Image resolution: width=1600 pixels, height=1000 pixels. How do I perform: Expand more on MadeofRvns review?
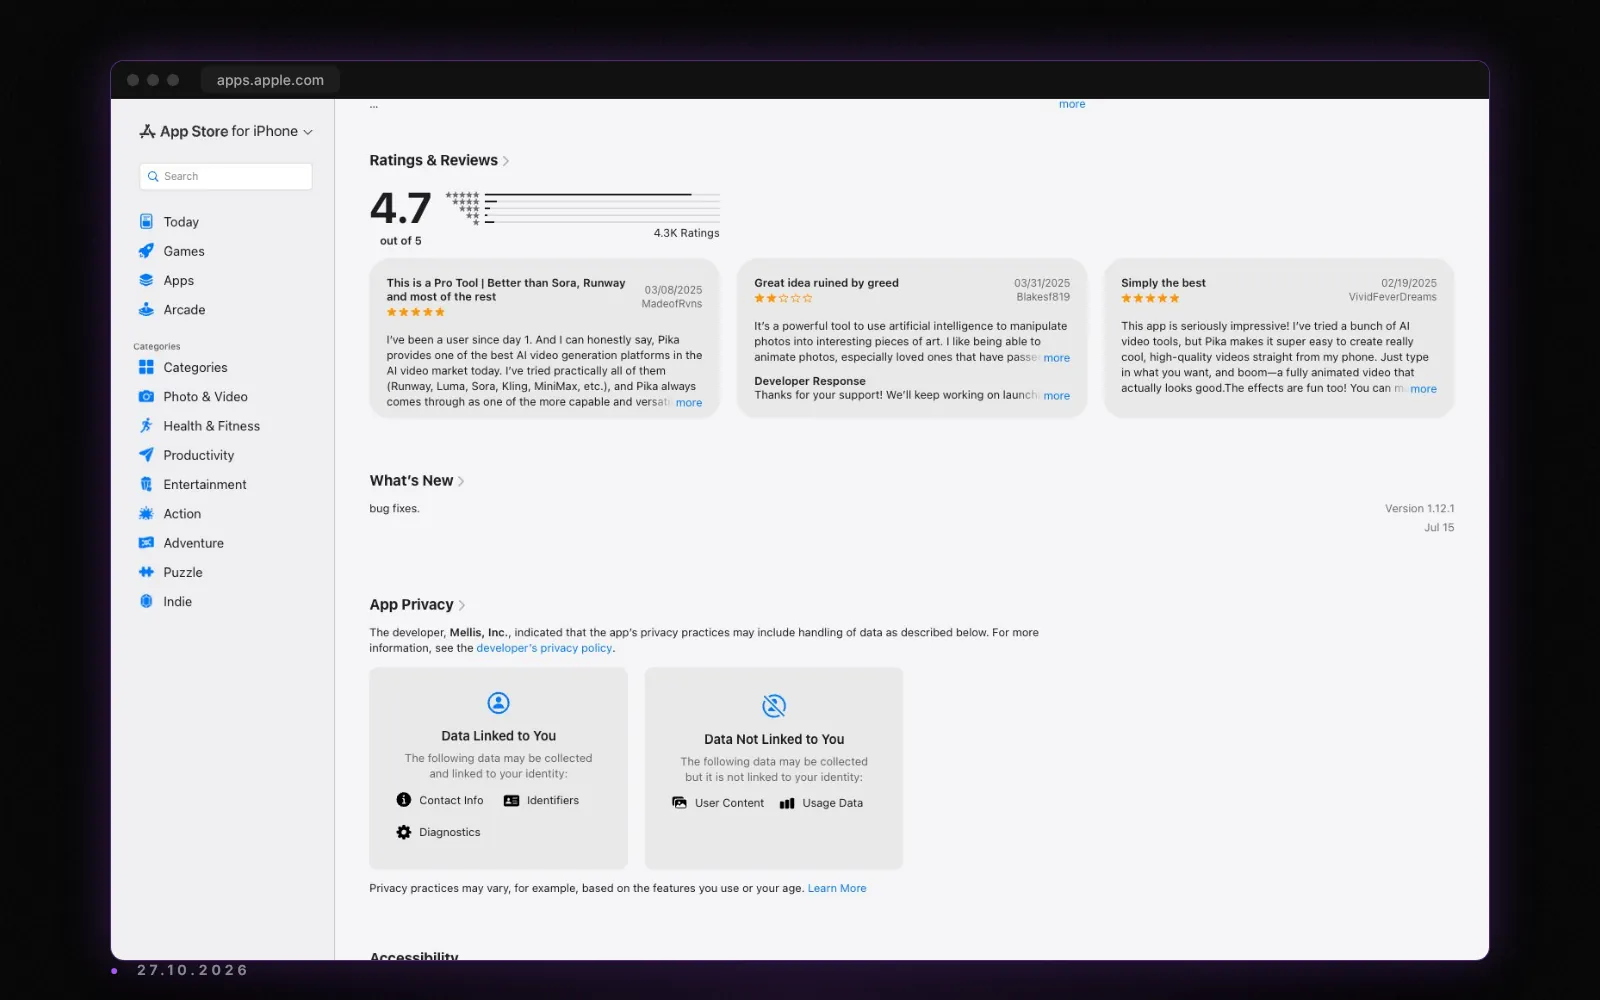click(x=689, y=403)
